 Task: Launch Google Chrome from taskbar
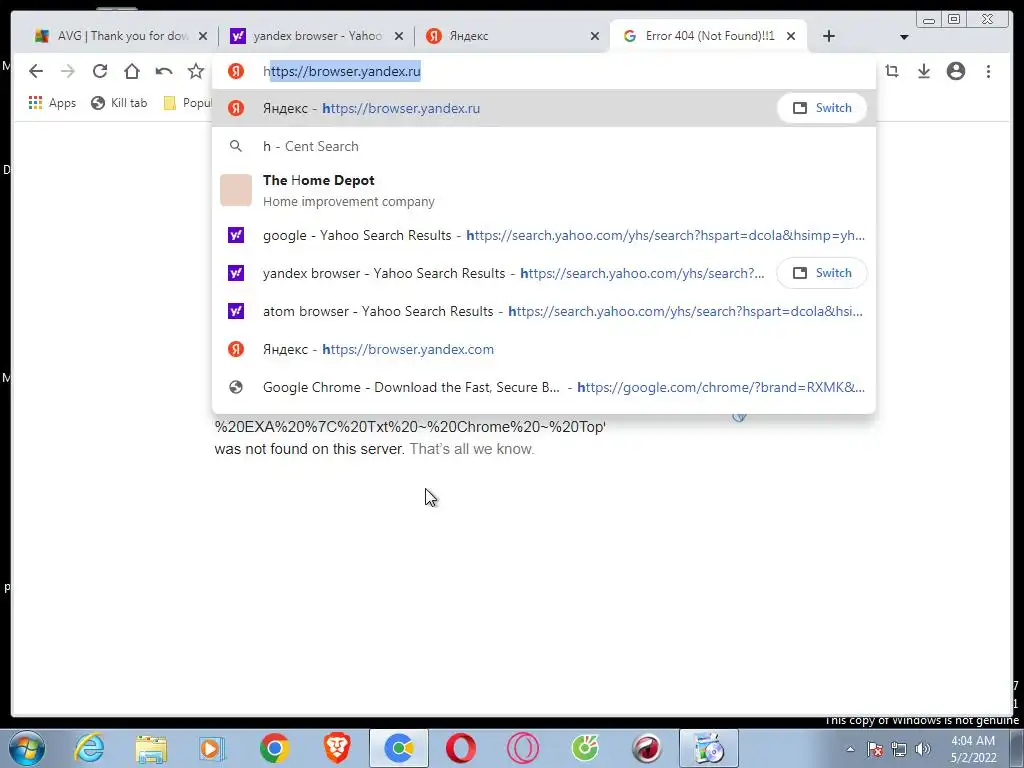click(274, 748)
